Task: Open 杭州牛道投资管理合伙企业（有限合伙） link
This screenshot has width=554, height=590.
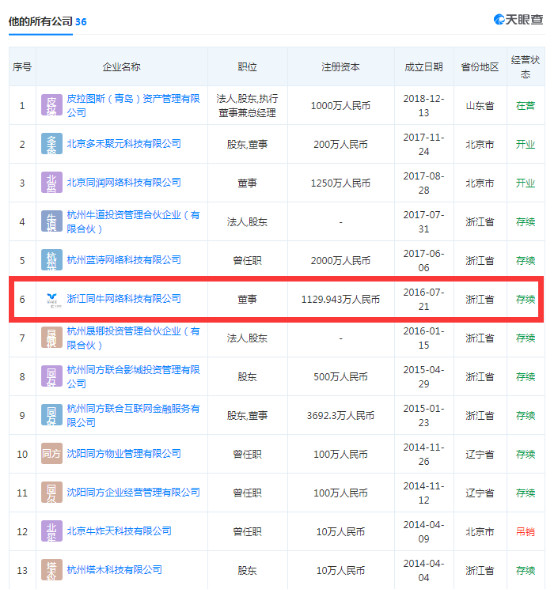Action: click(x=133, y=222)
